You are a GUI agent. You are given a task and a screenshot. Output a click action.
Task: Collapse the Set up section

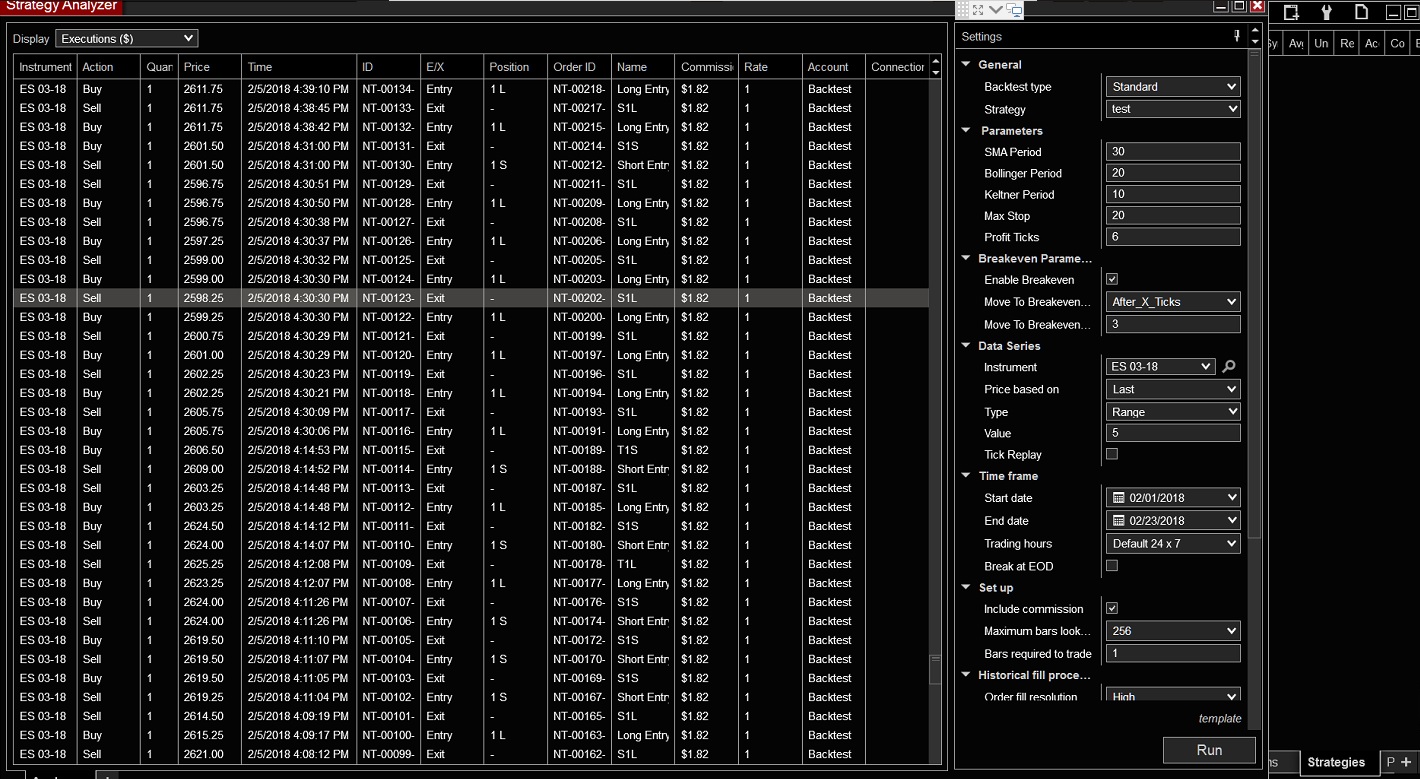point(966,588)
